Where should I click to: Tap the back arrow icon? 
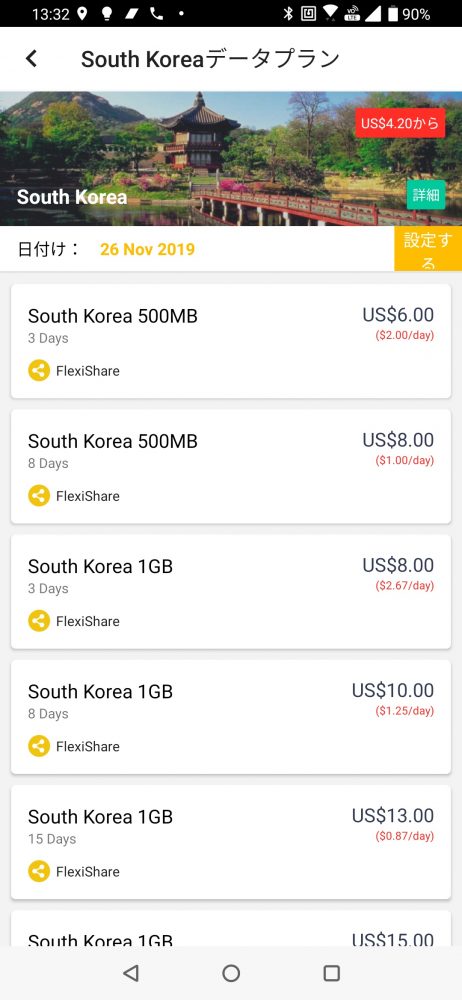point(31,59)
